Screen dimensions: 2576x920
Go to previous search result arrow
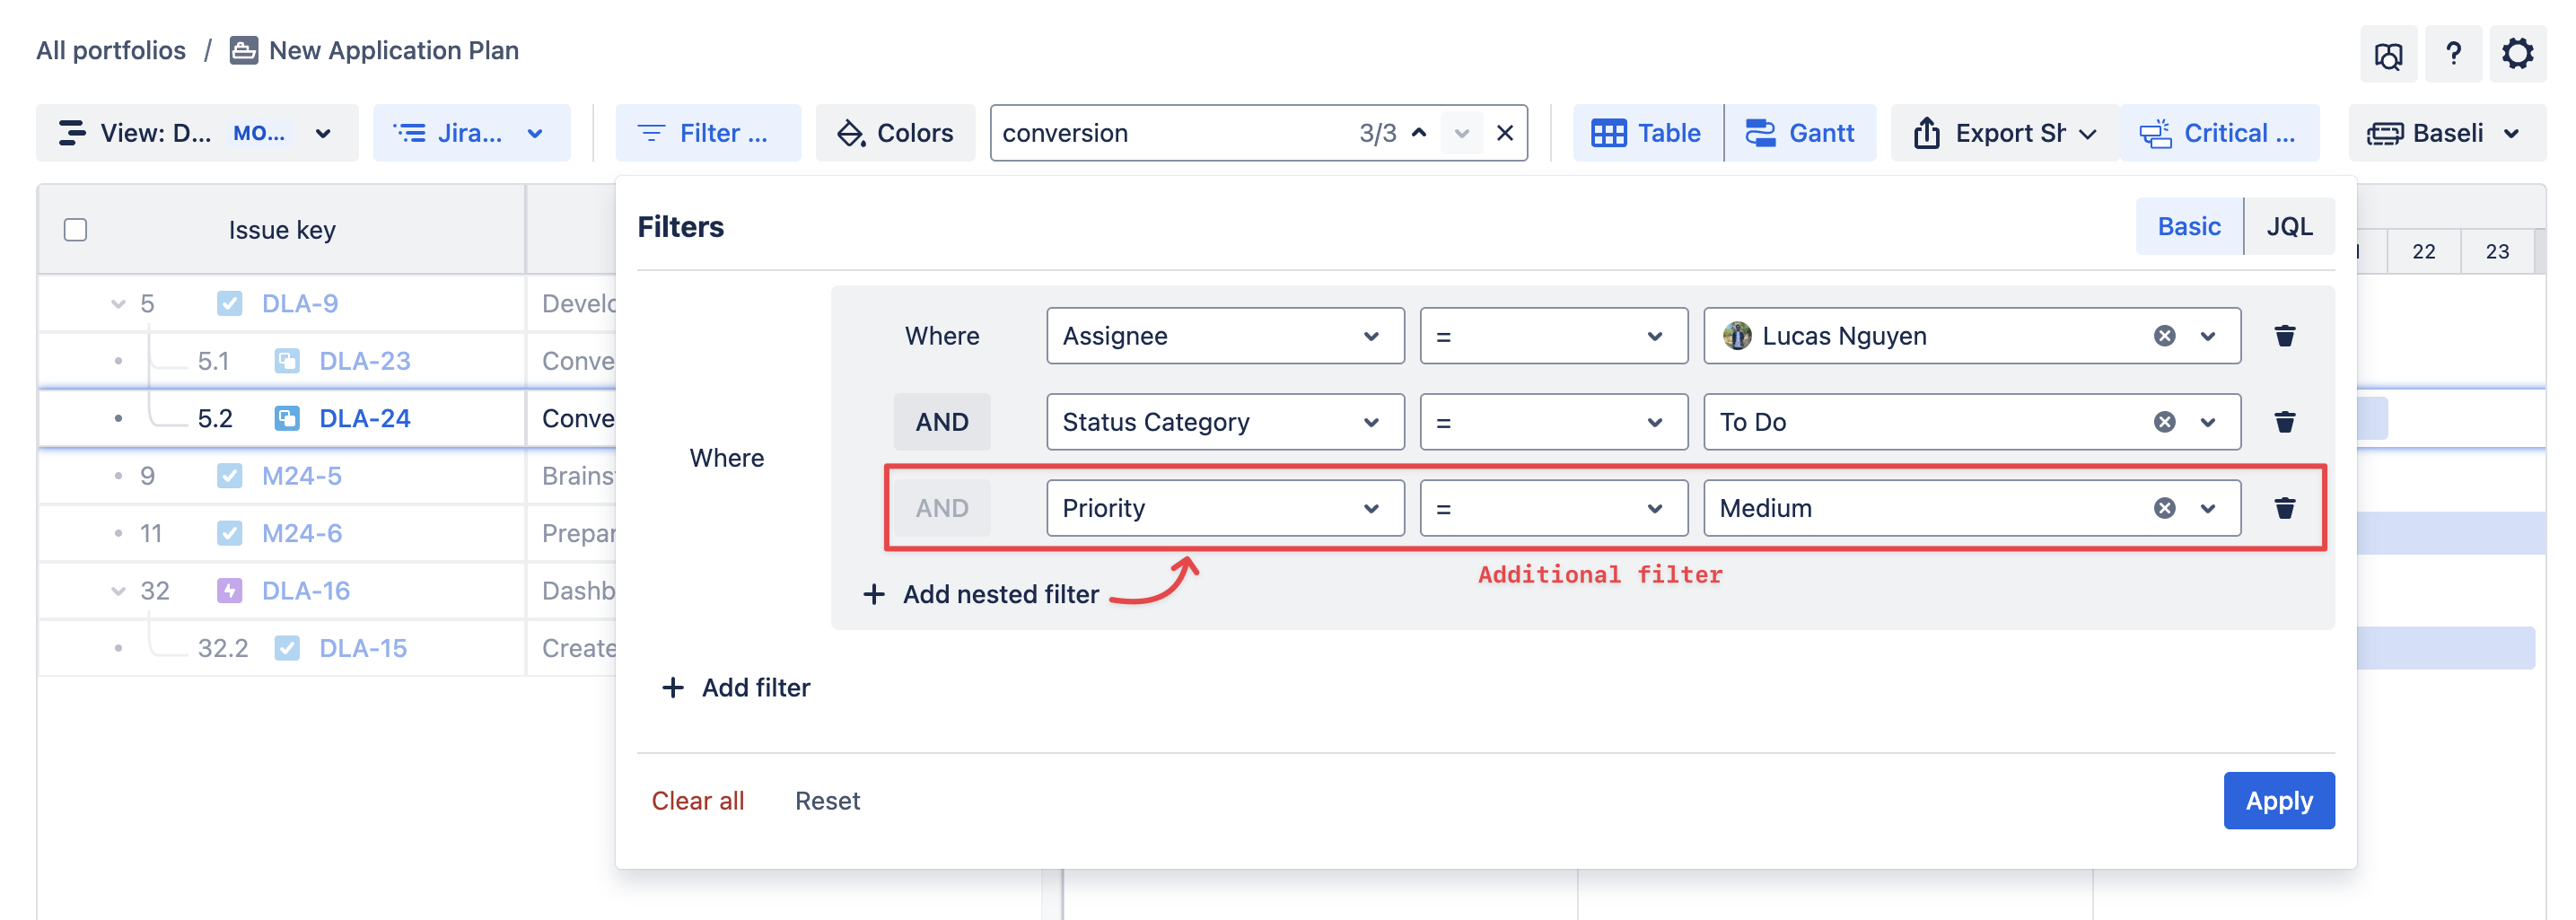1419,133
